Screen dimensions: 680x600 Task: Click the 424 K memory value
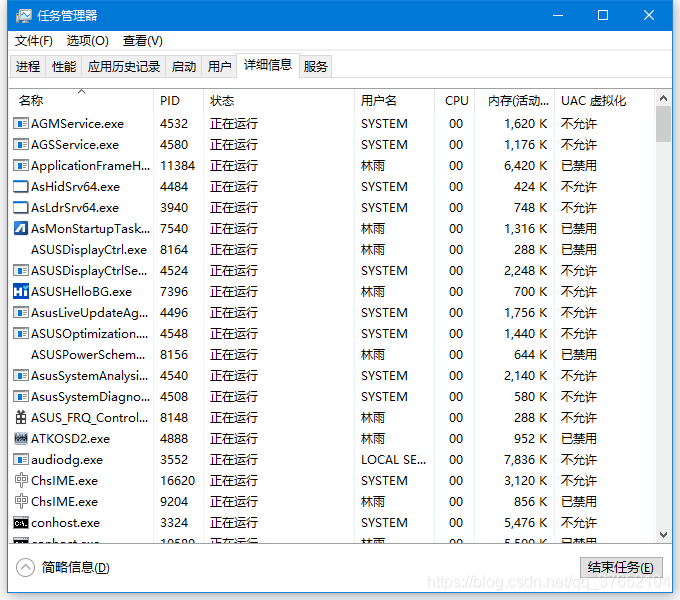coord(530,186)
